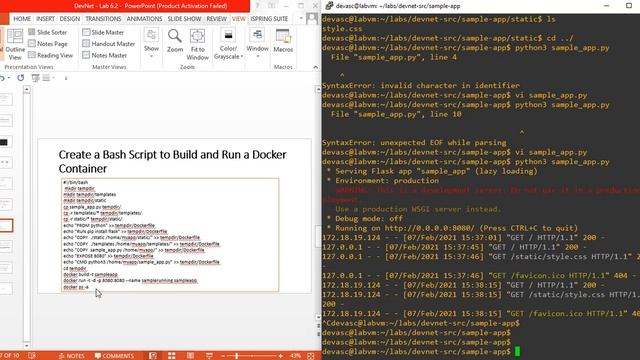Start Slide Show from status bar

tap(209, 356)
